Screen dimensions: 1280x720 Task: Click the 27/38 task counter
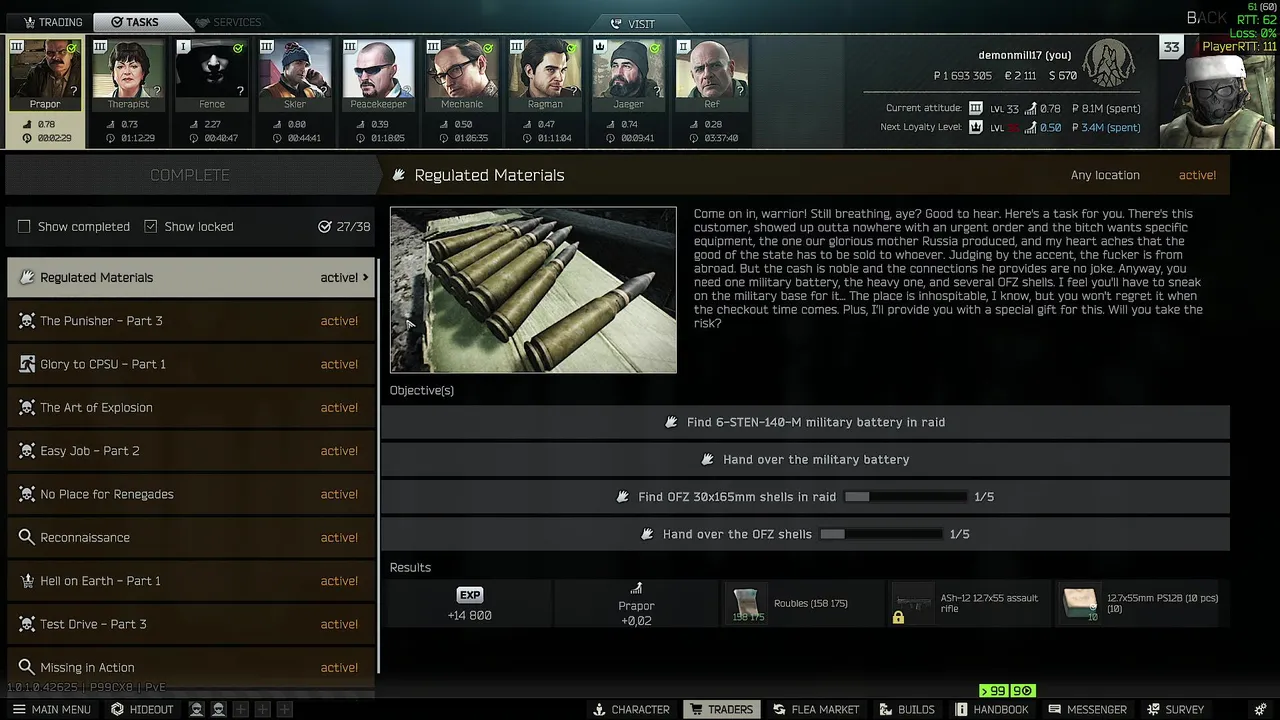pyautogui.click(x=345, y=227)
